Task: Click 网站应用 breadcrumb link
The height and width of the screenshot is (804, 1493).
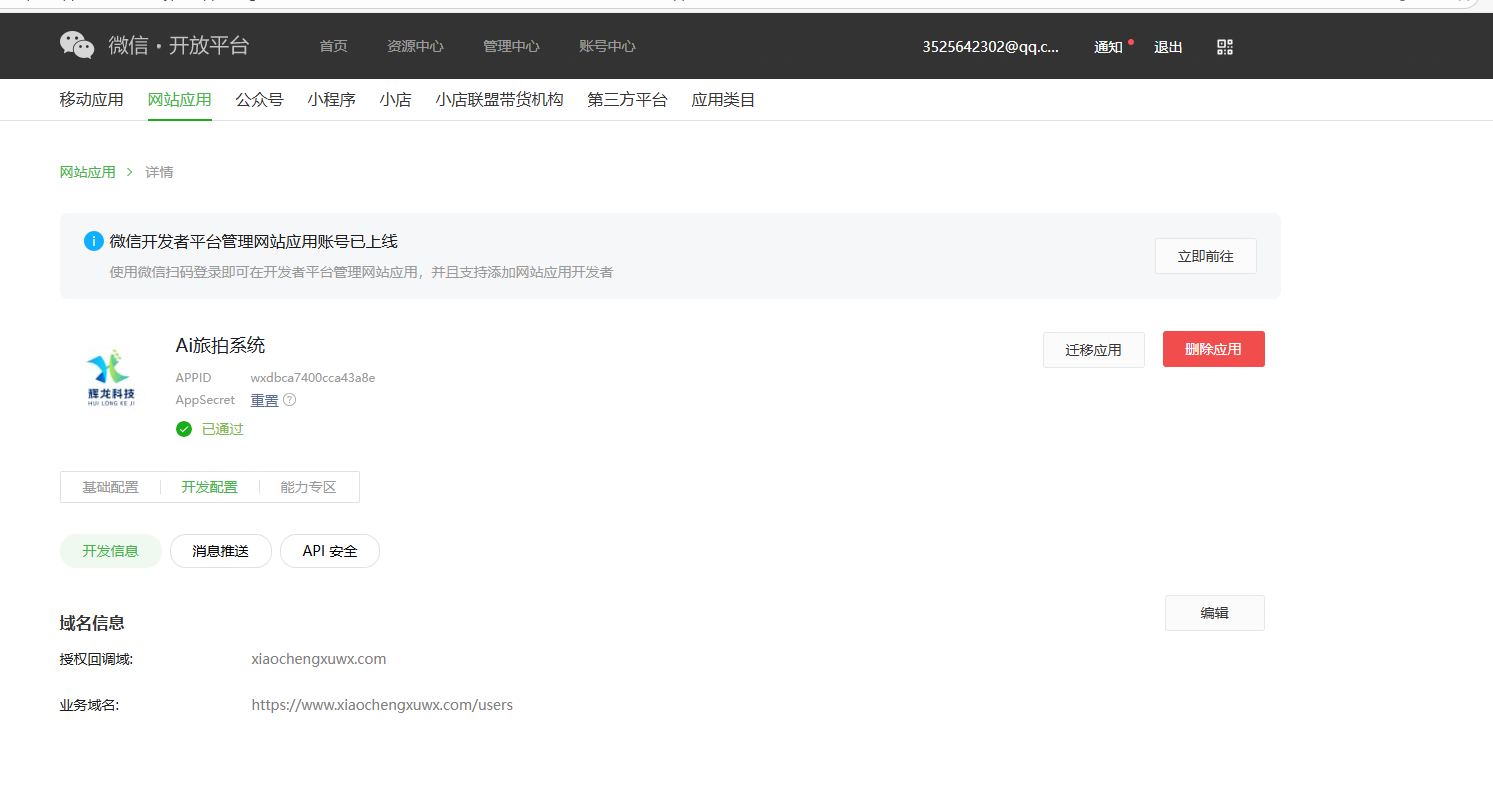Action: 88,172
